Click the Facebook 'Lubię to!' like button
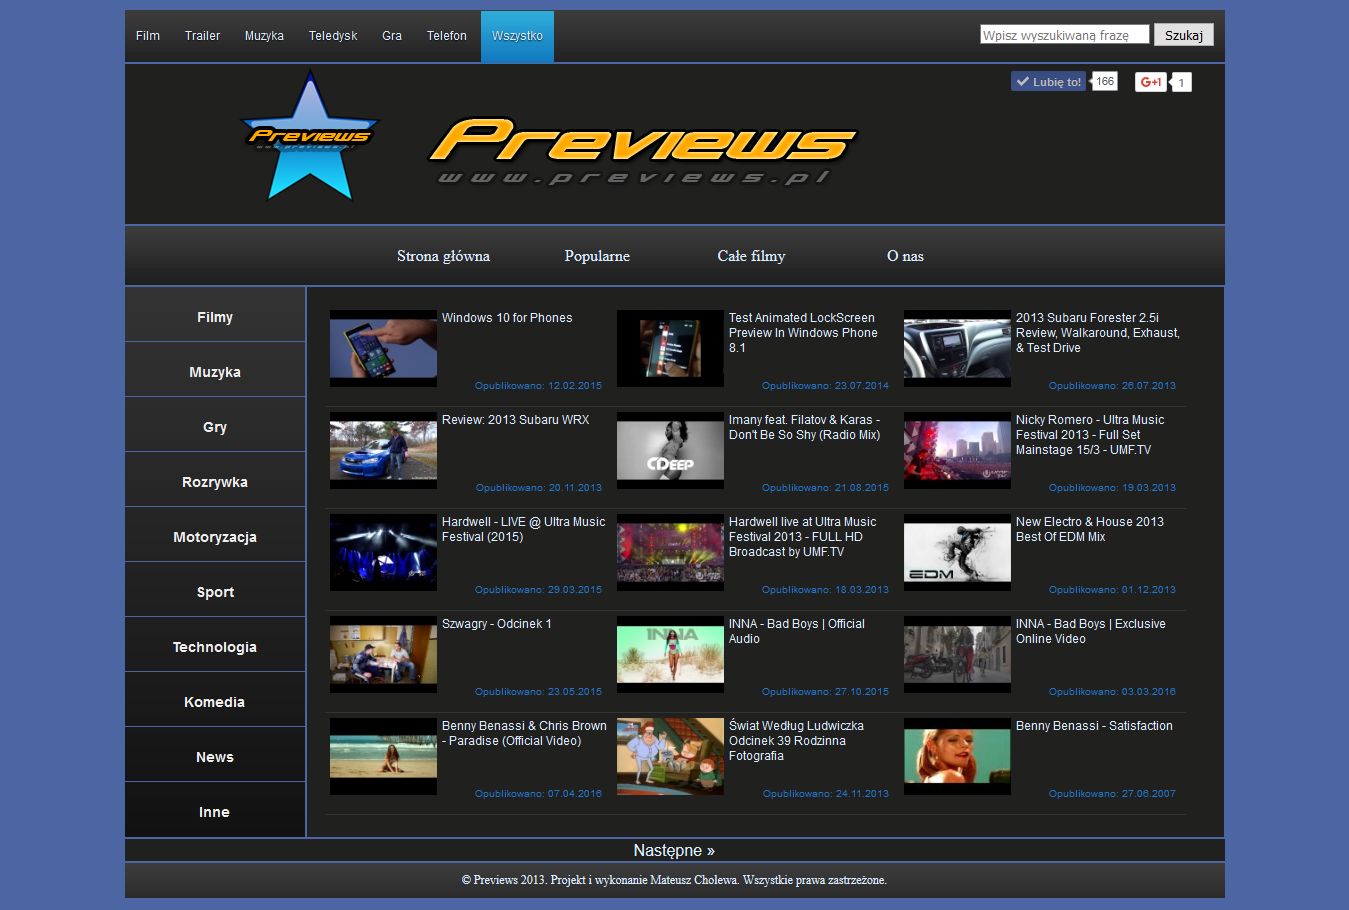This screenshot has height=910, width=1349. tap(1048, 82)
